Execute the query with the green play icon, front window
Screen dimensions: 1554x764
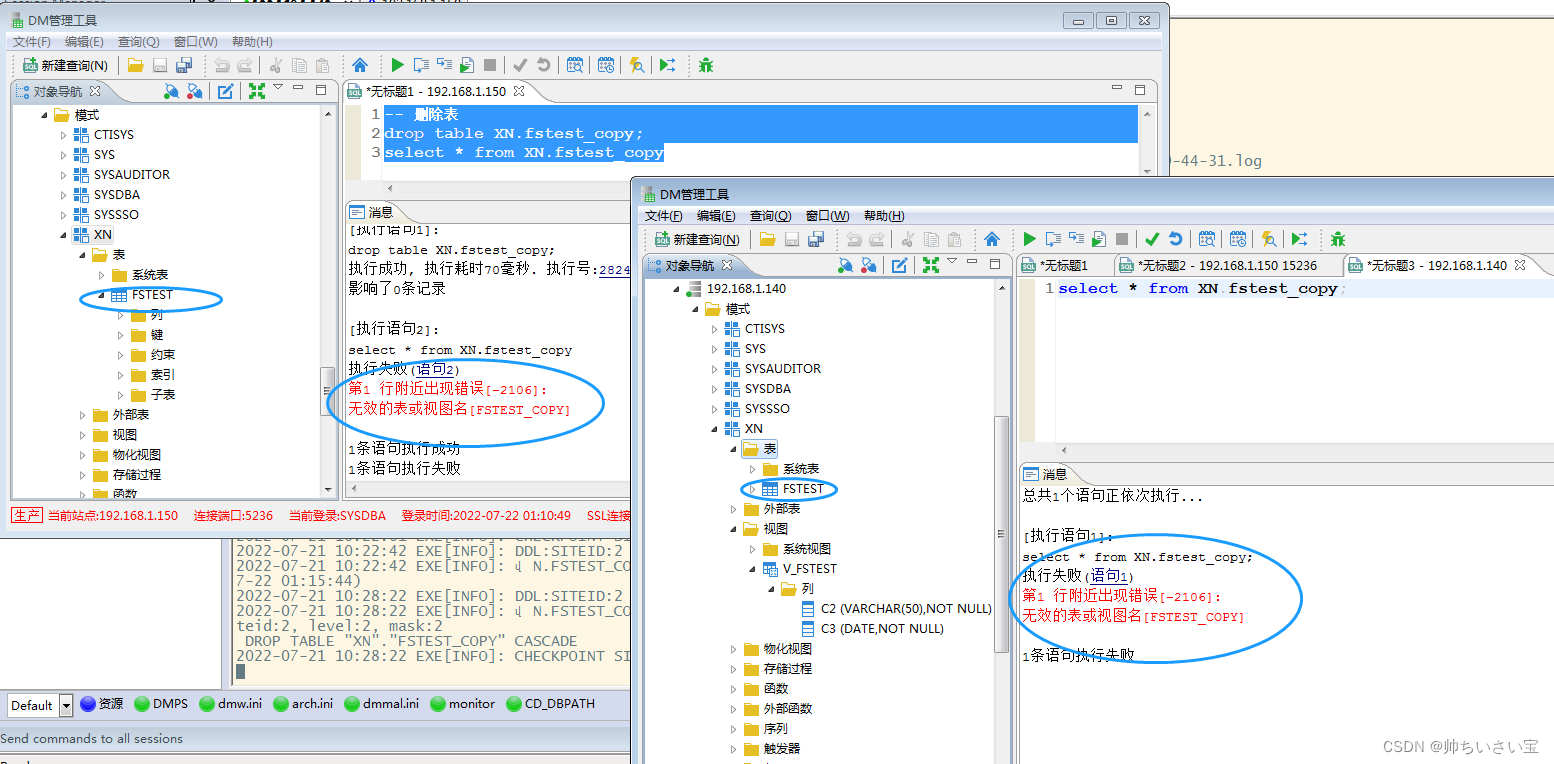pos(1029,239)
